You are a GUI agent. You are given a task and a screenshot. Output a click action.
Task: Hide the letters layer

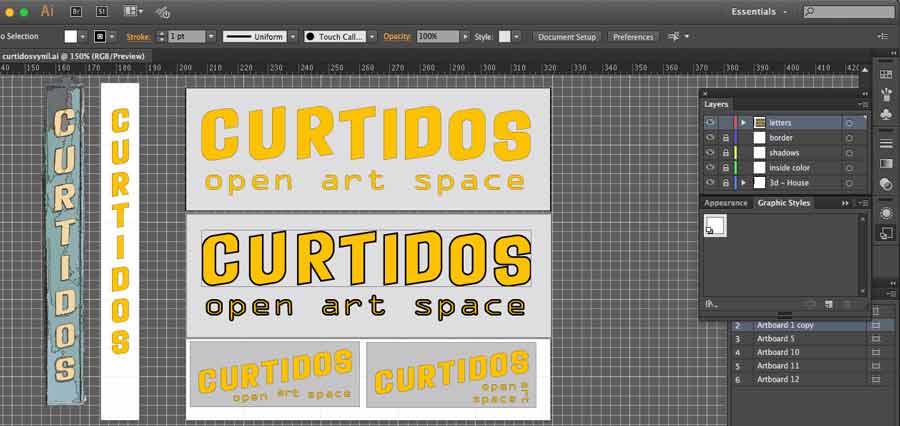[710, 122]
